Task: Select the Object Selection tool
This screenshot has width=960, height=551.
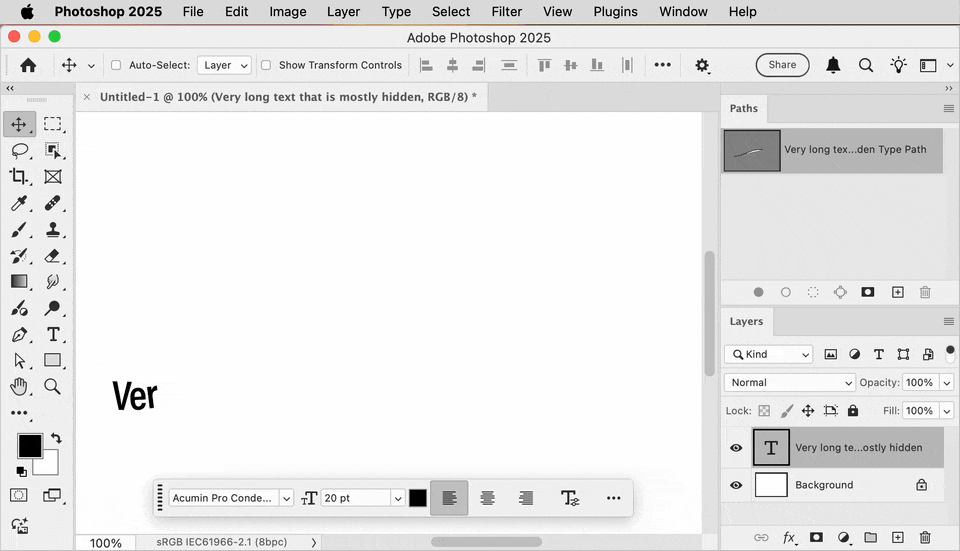Action: (x=53, y=151)
